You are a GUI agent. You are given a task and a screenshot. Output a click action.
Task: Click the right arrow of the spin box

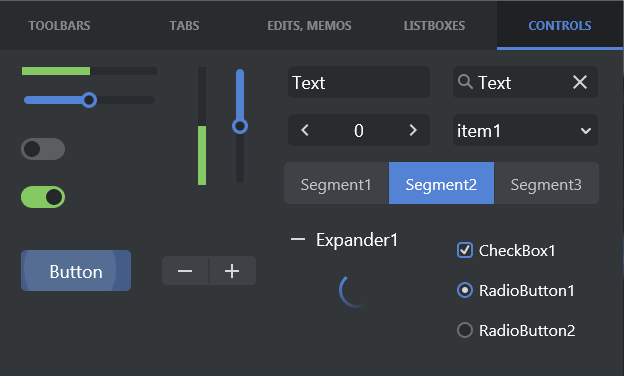[x=413, y=130]
